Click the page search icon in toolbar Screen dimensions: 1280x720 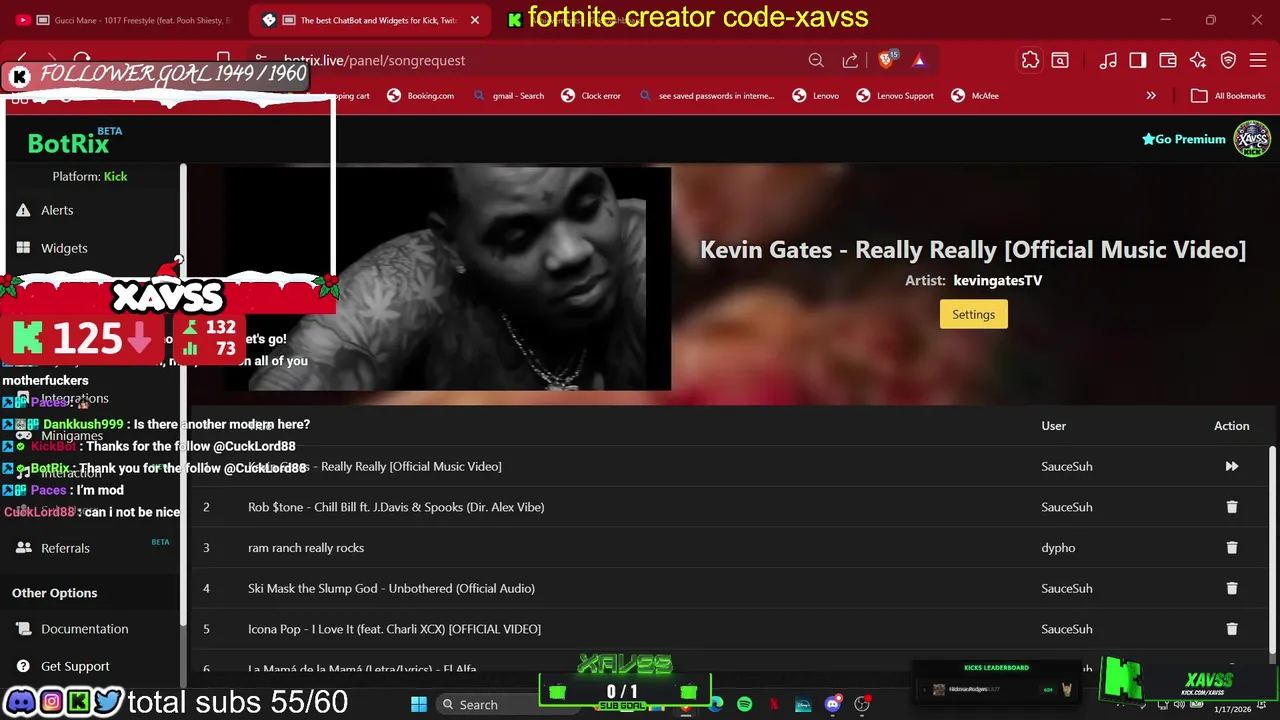1060,60
